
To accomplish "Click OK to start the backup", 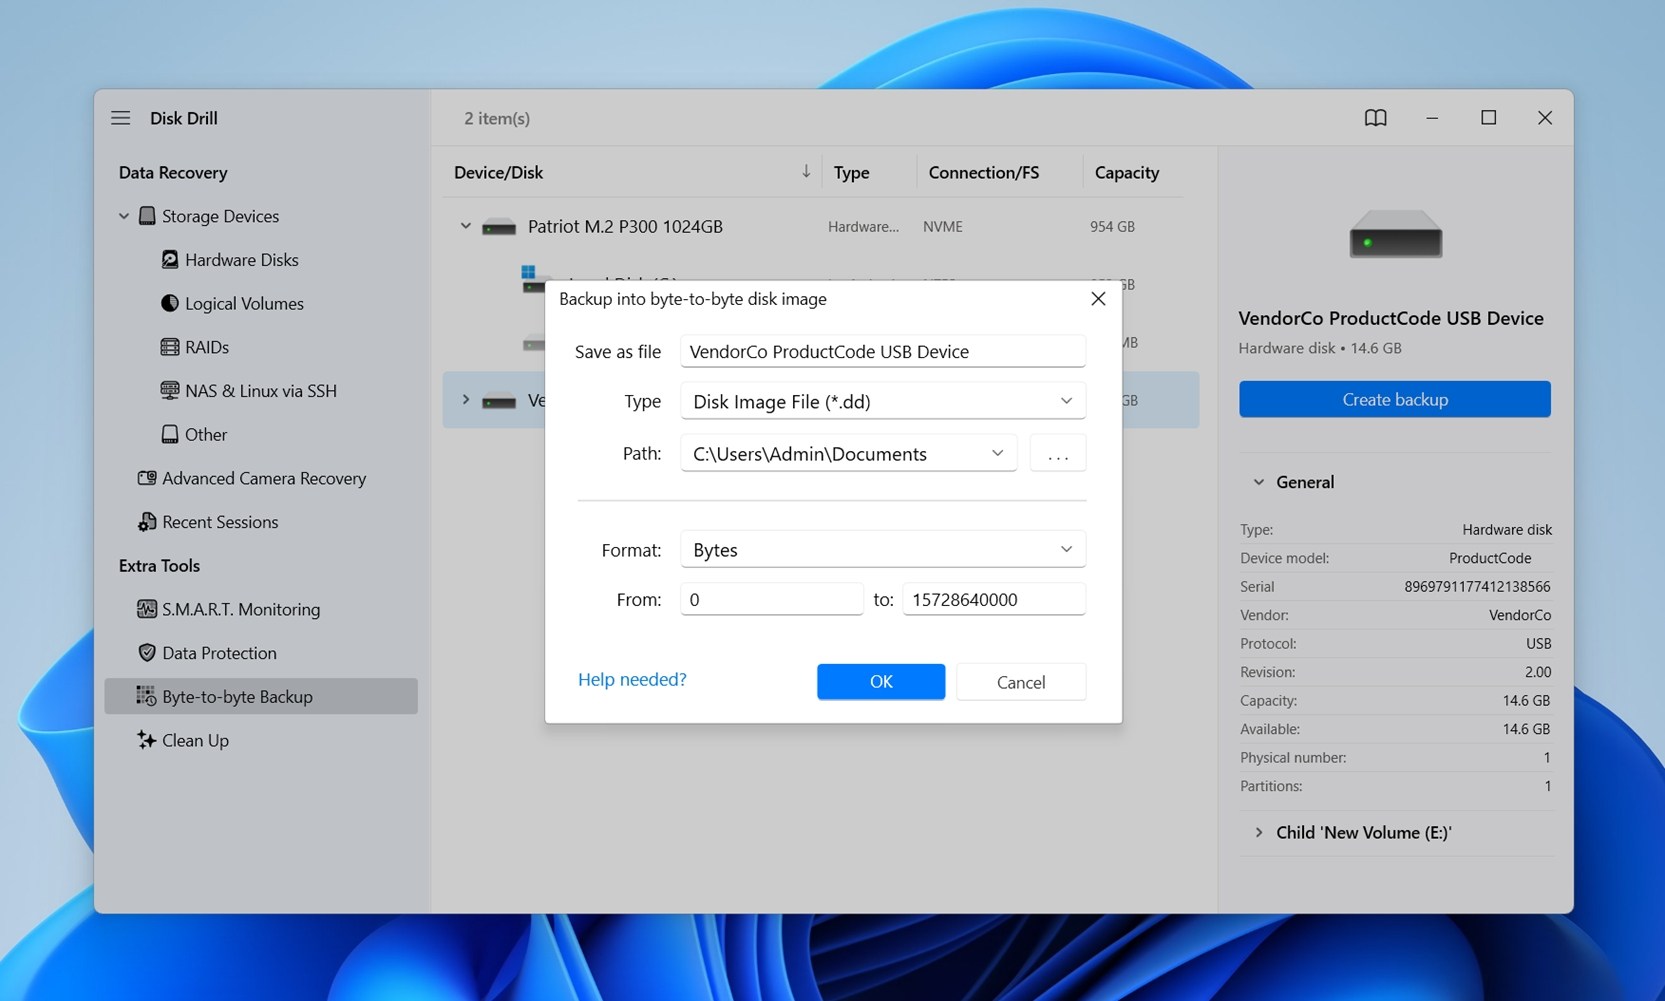I will [x=881, y=681].
